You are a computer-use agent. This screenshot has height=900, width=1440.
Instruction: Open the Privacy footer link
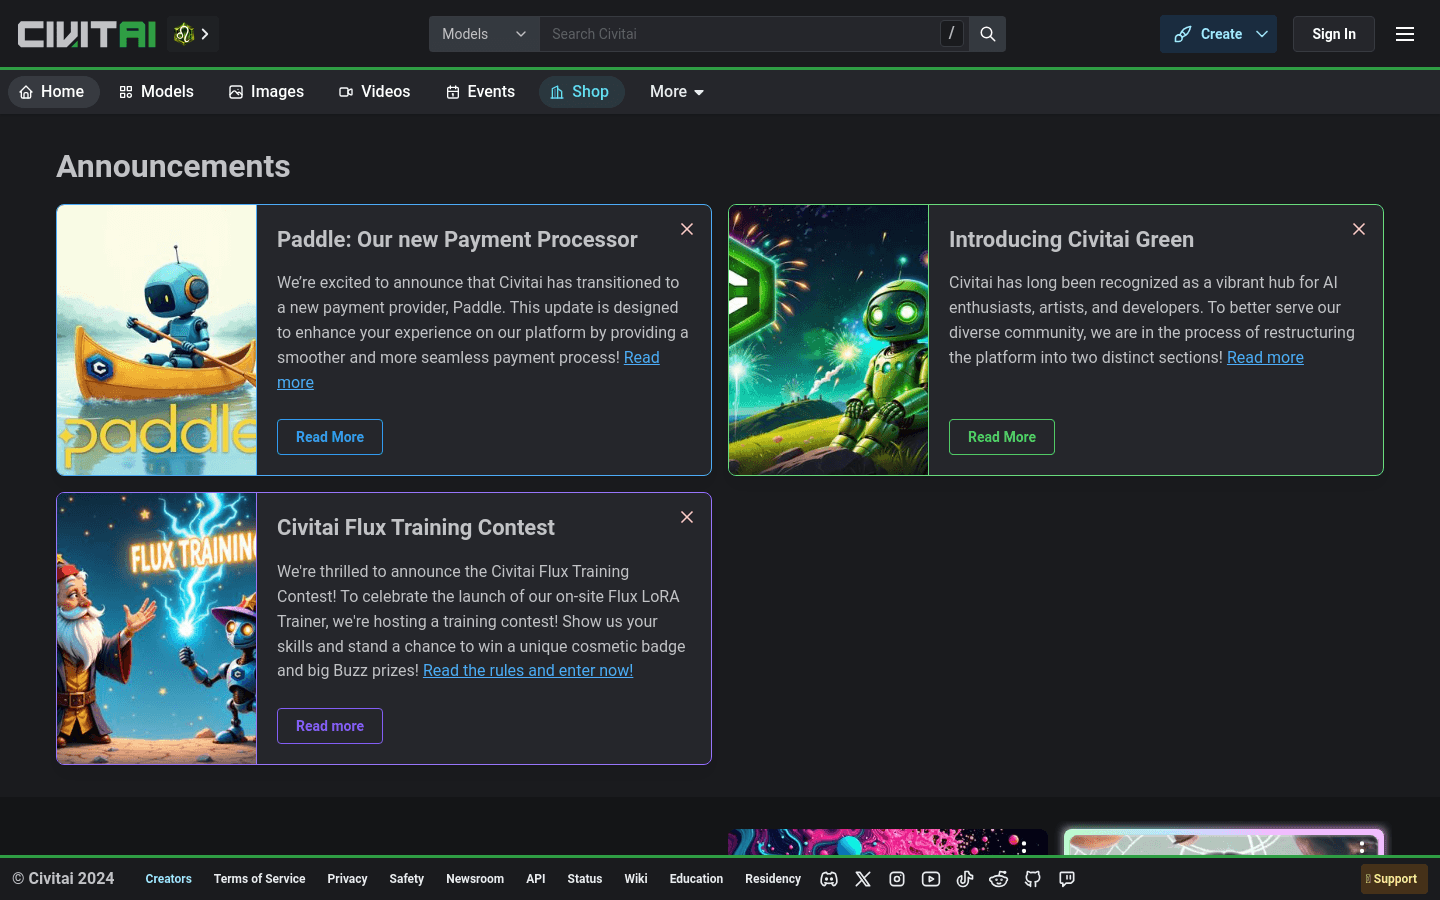point(347,879)
